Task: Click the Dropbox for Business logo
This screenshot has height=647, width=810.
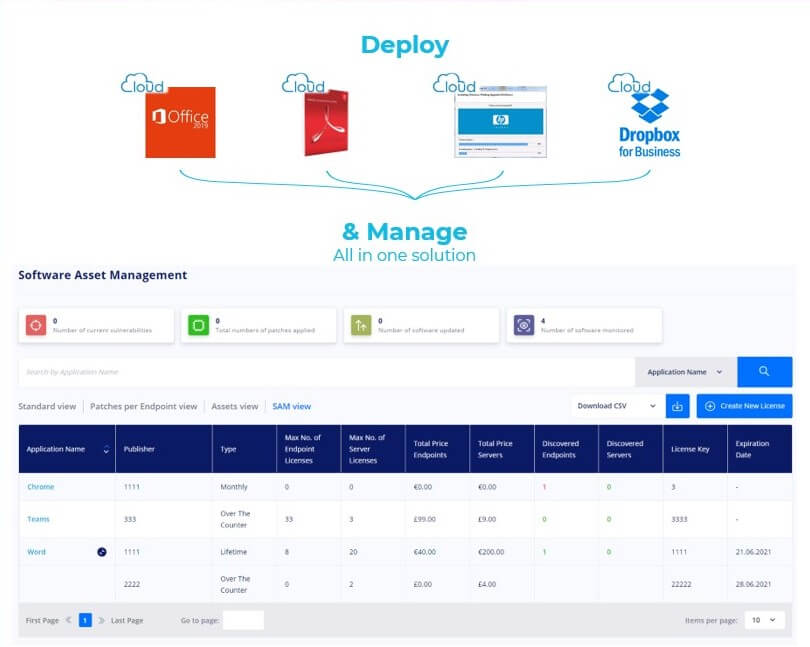Action: [649, 124]
